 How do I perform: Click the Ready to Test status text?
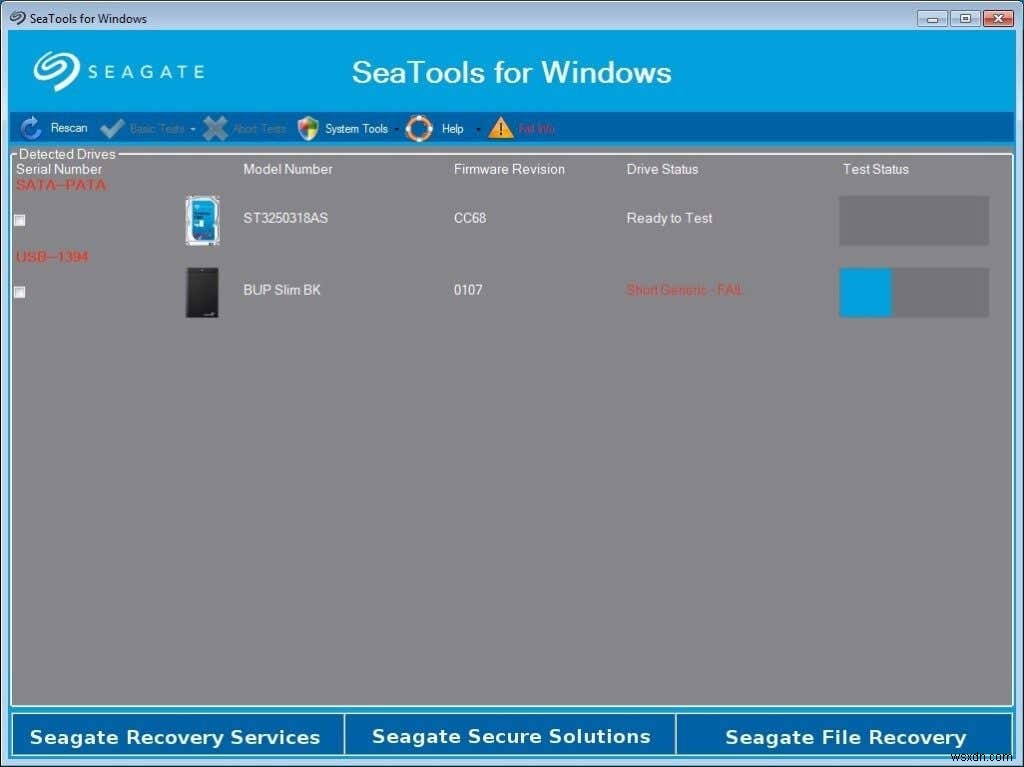[669, 218]
